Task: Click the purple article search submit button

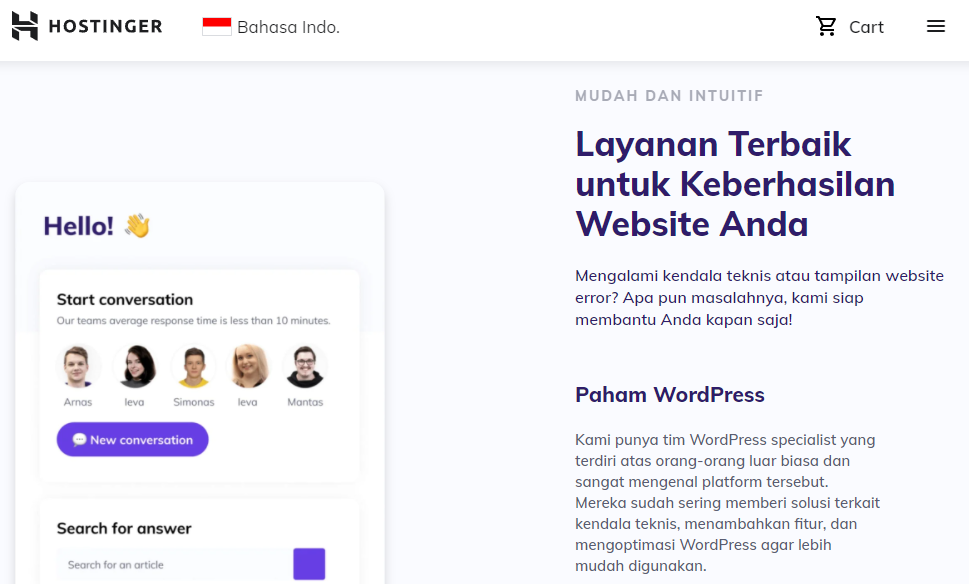Action: point(309,564)
